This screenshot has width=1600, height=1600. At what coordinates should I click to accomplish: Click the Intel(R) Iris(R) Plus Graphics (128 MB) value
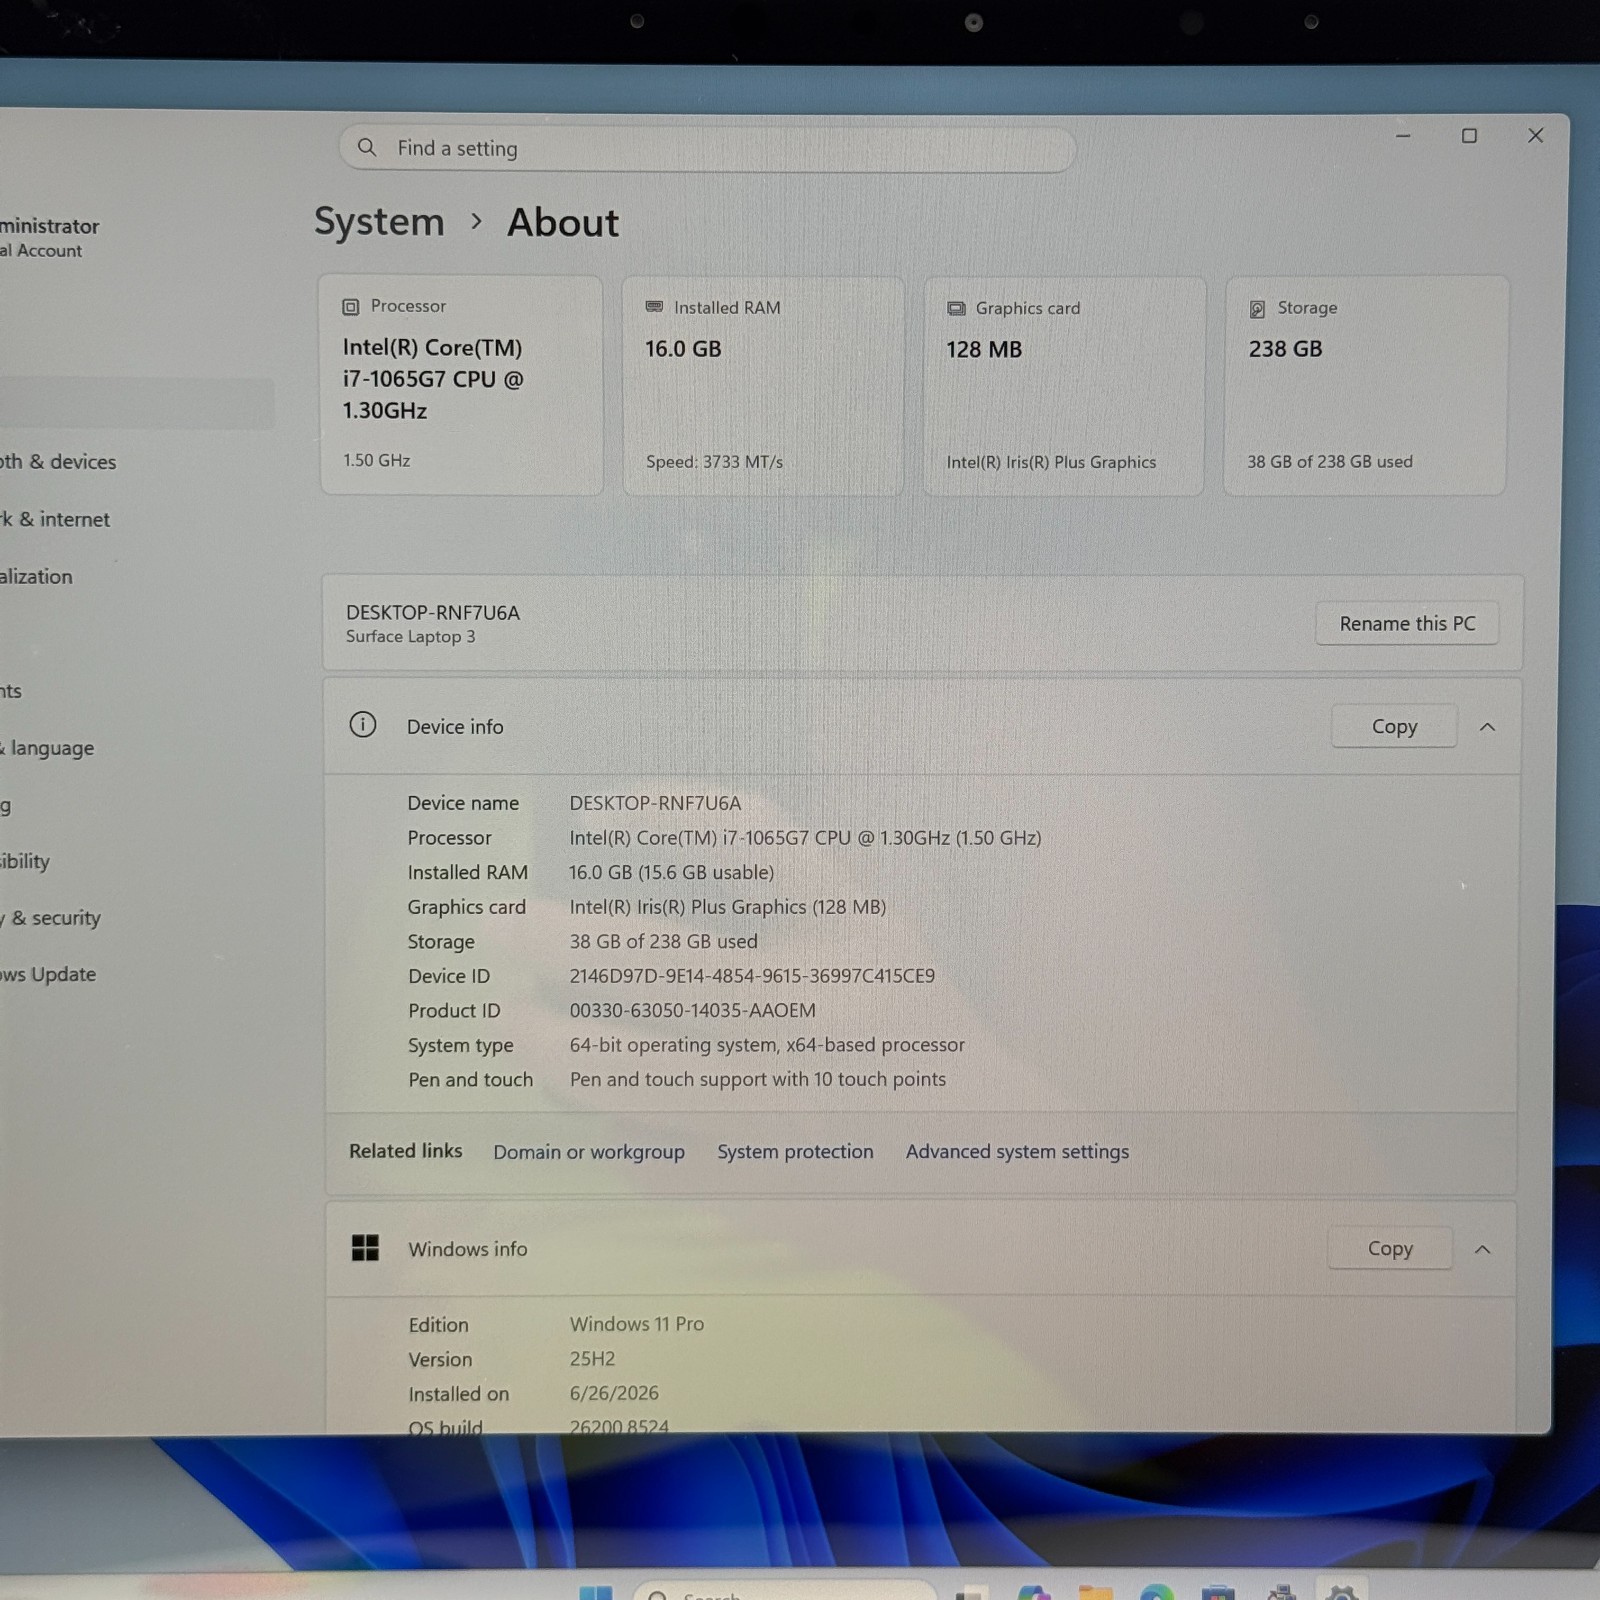pos(728,907)
